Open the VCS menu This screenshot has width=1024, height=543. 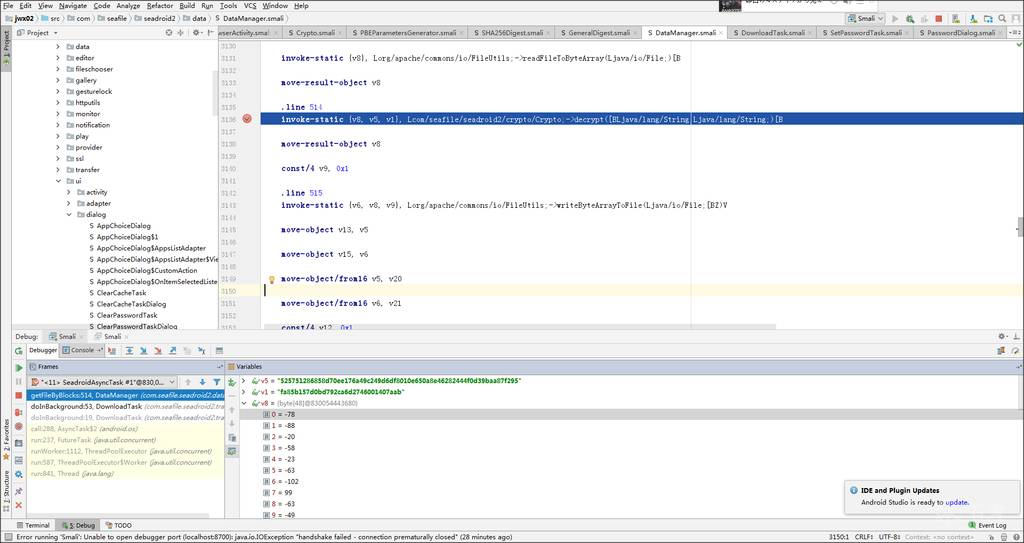(x=250, y=5)
